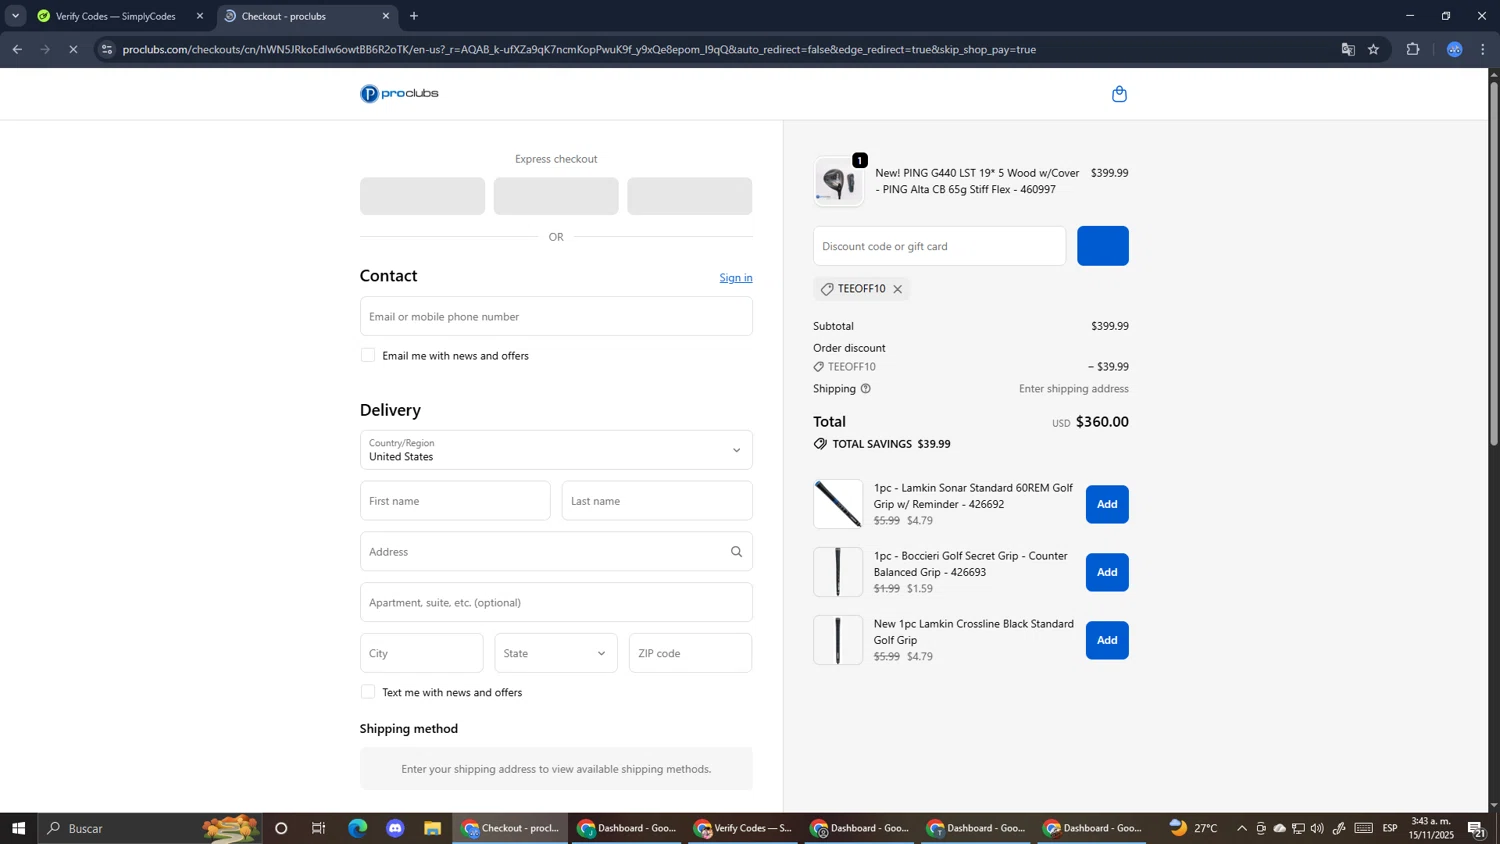The height and width of the screenshot is (844, 1500).
Task: Open the tab search dropdown arrow
Action: tap(15, 16)
